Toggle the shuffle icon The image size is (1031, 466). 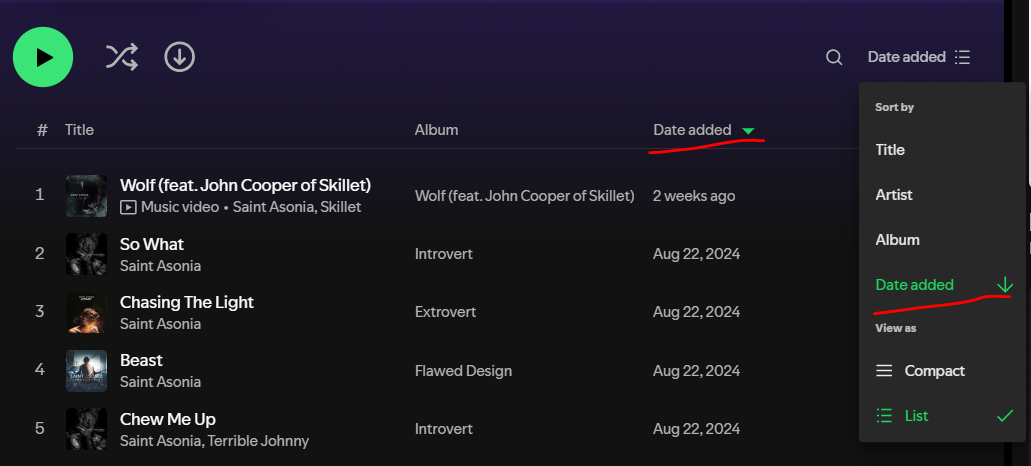pos(122,57)
